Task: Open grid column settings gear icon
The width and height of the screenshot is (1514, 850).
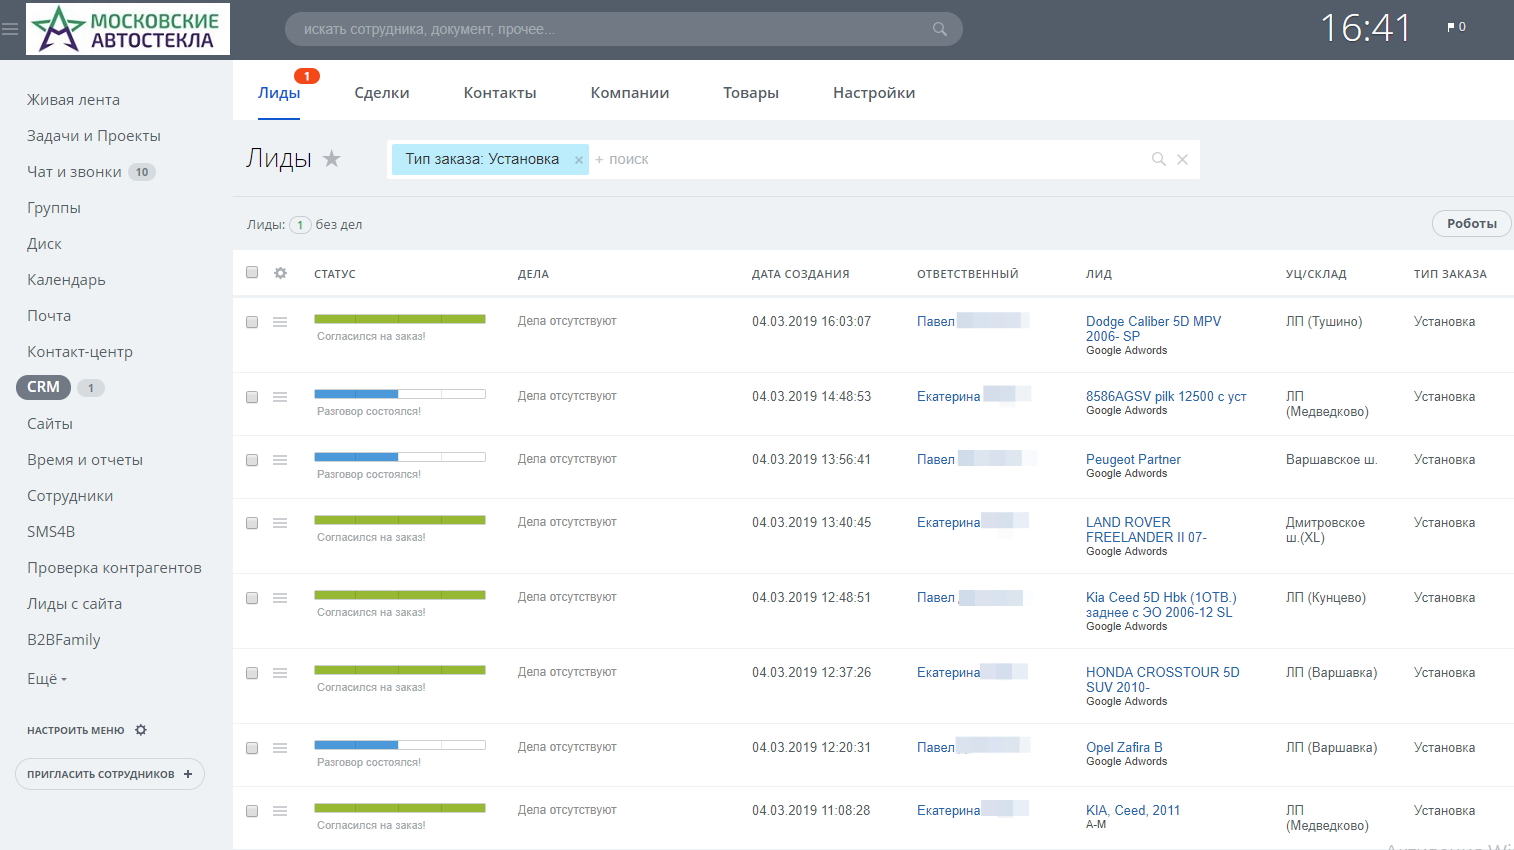Action: 280,273
